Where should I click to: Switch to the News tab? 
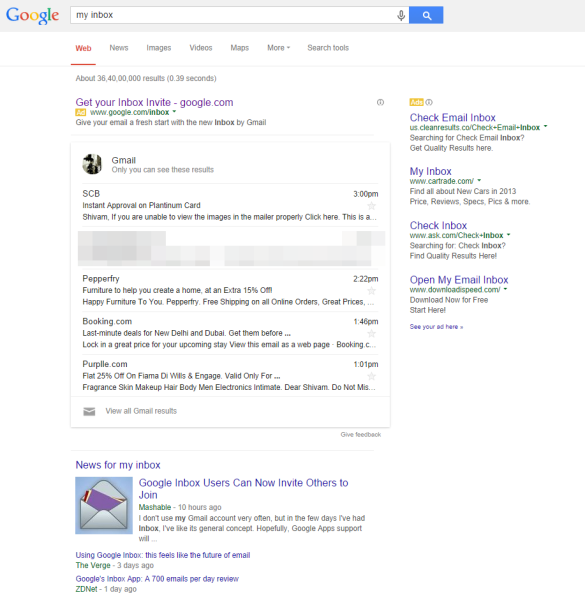[119, 48]
